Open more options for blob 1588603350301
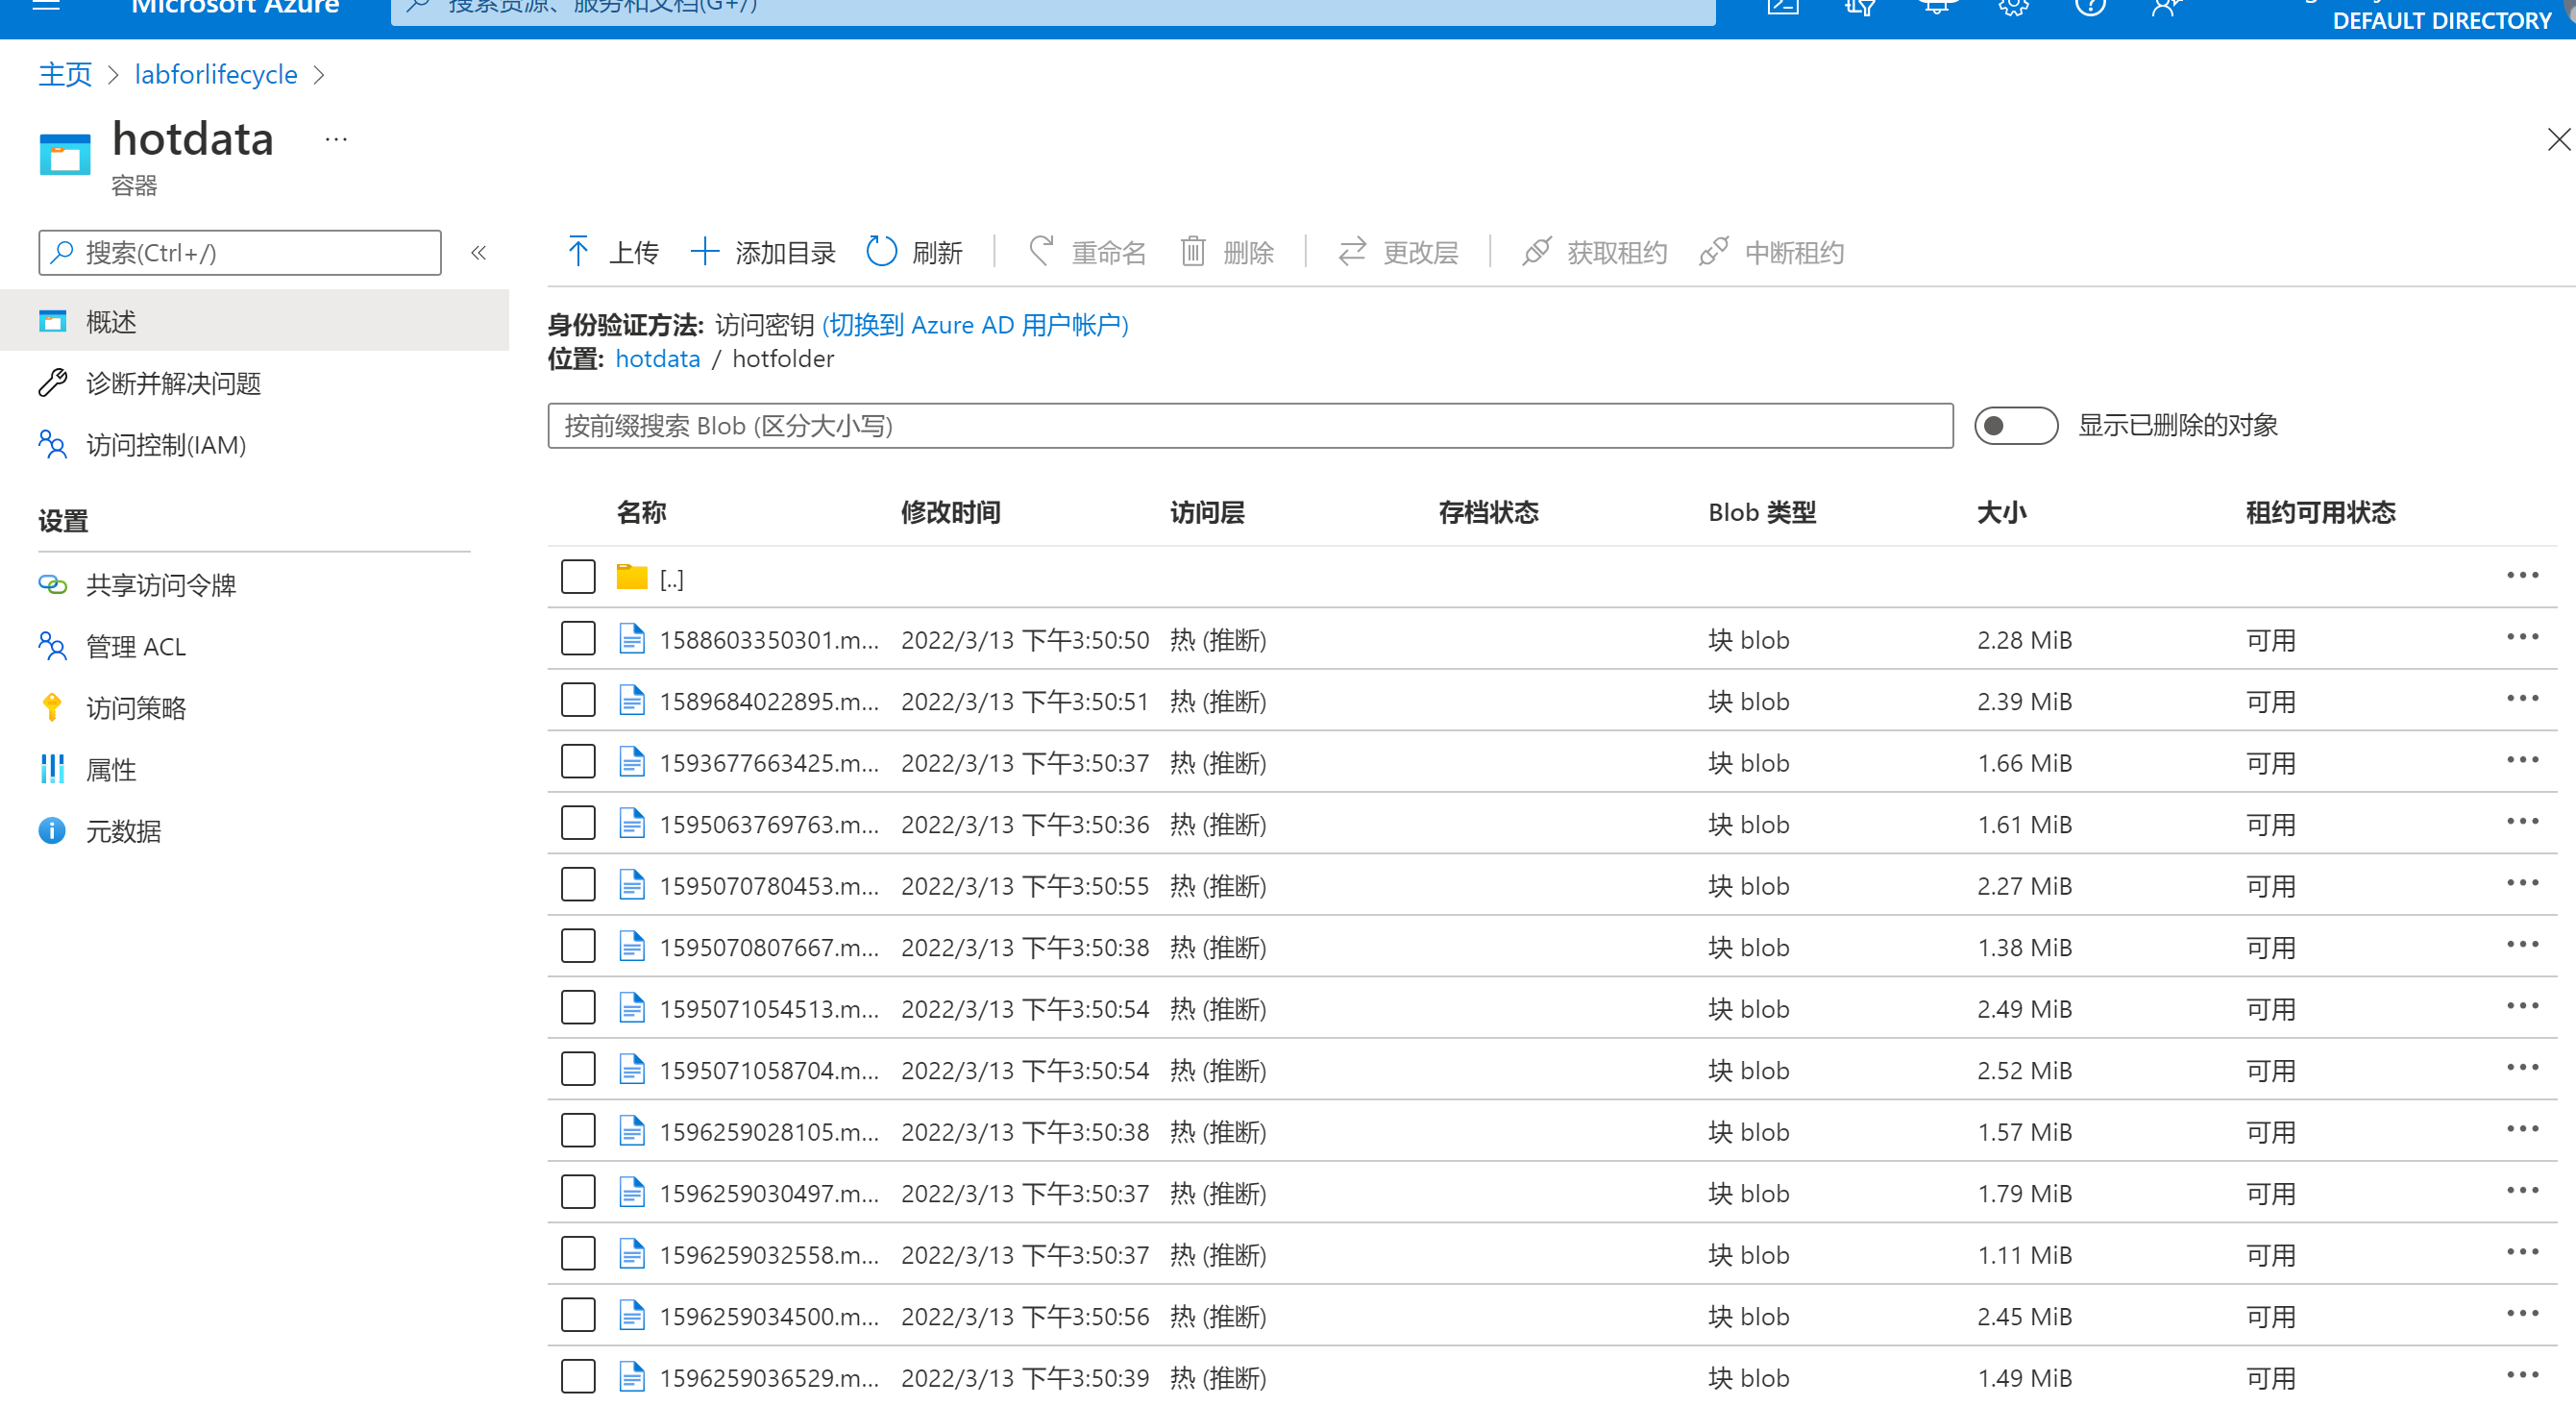Image resolution: width=2576 pixels, height=1406 pixels. click(x=2522, y=637)
